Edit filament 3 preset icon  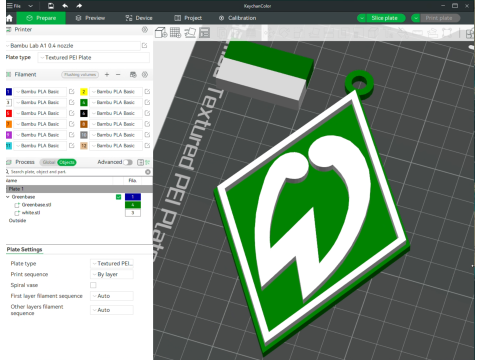pos(72,102)
